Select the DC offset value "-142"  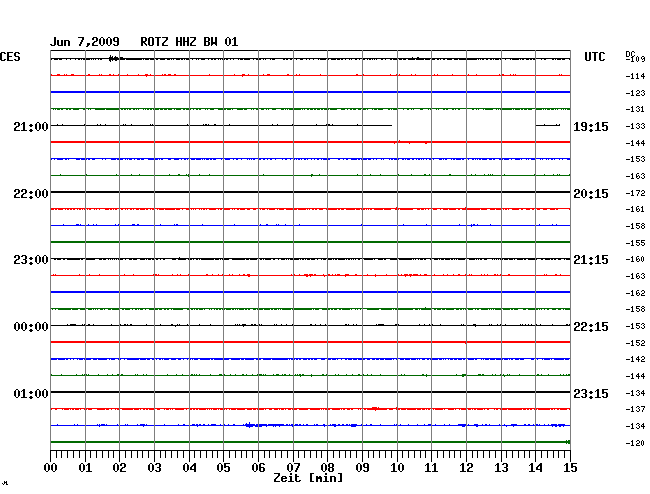pyautogui.click(x=635, y=359)
